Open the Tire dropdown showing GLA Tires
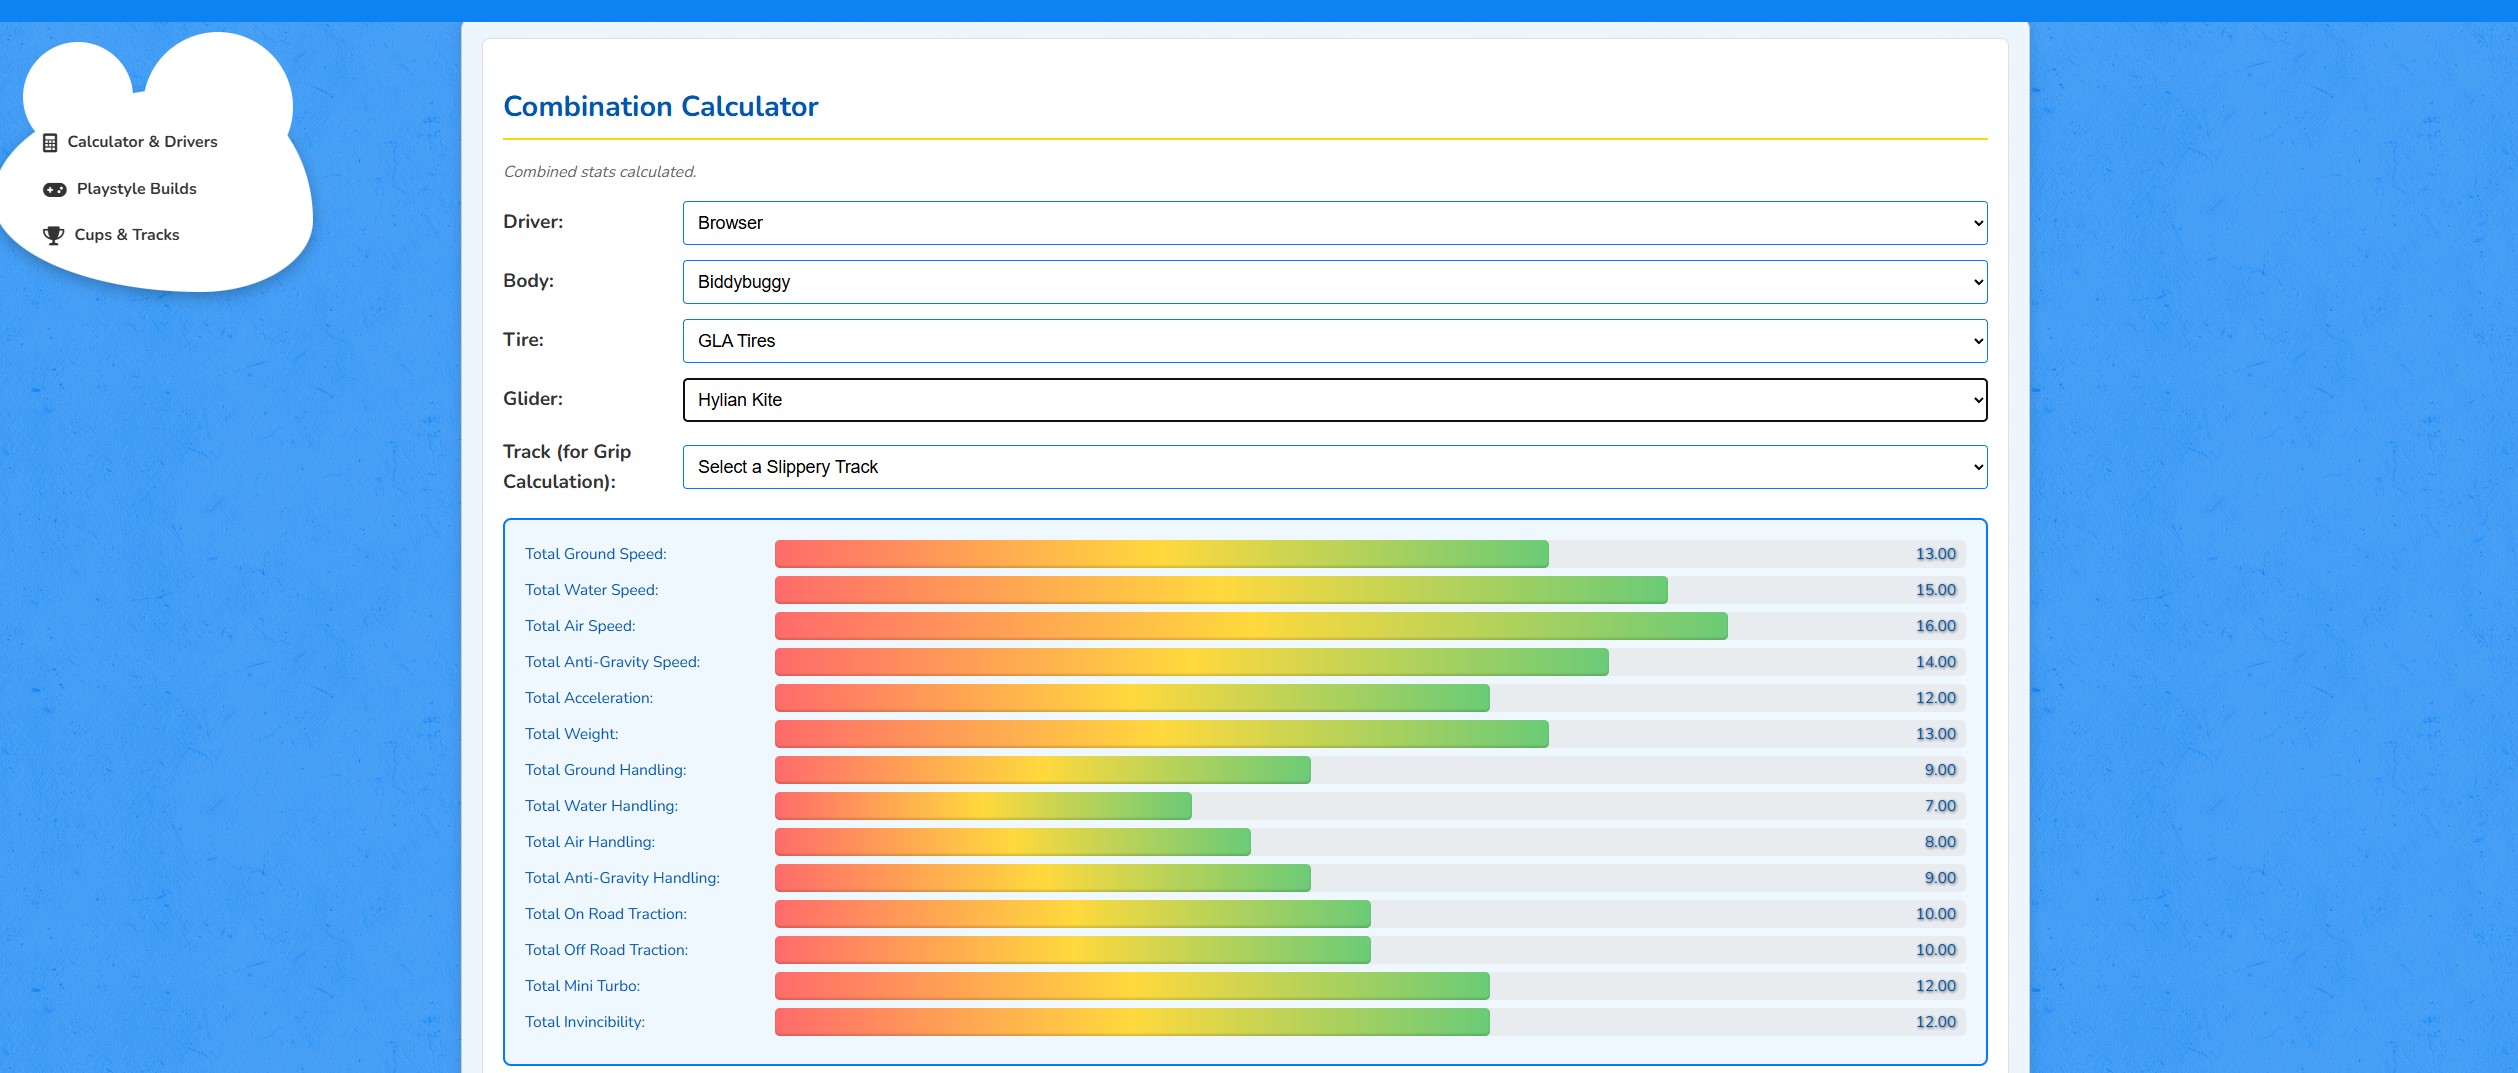The height and width of the screenshot is (1073, 2518). tap(1334, 341)
